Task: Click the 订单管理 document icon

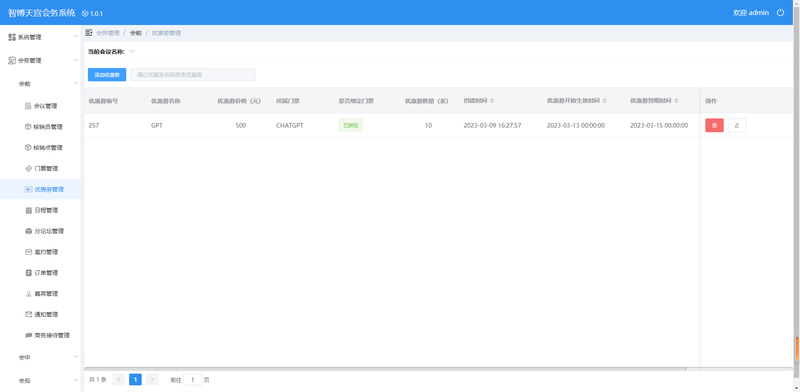Action: 28,273
